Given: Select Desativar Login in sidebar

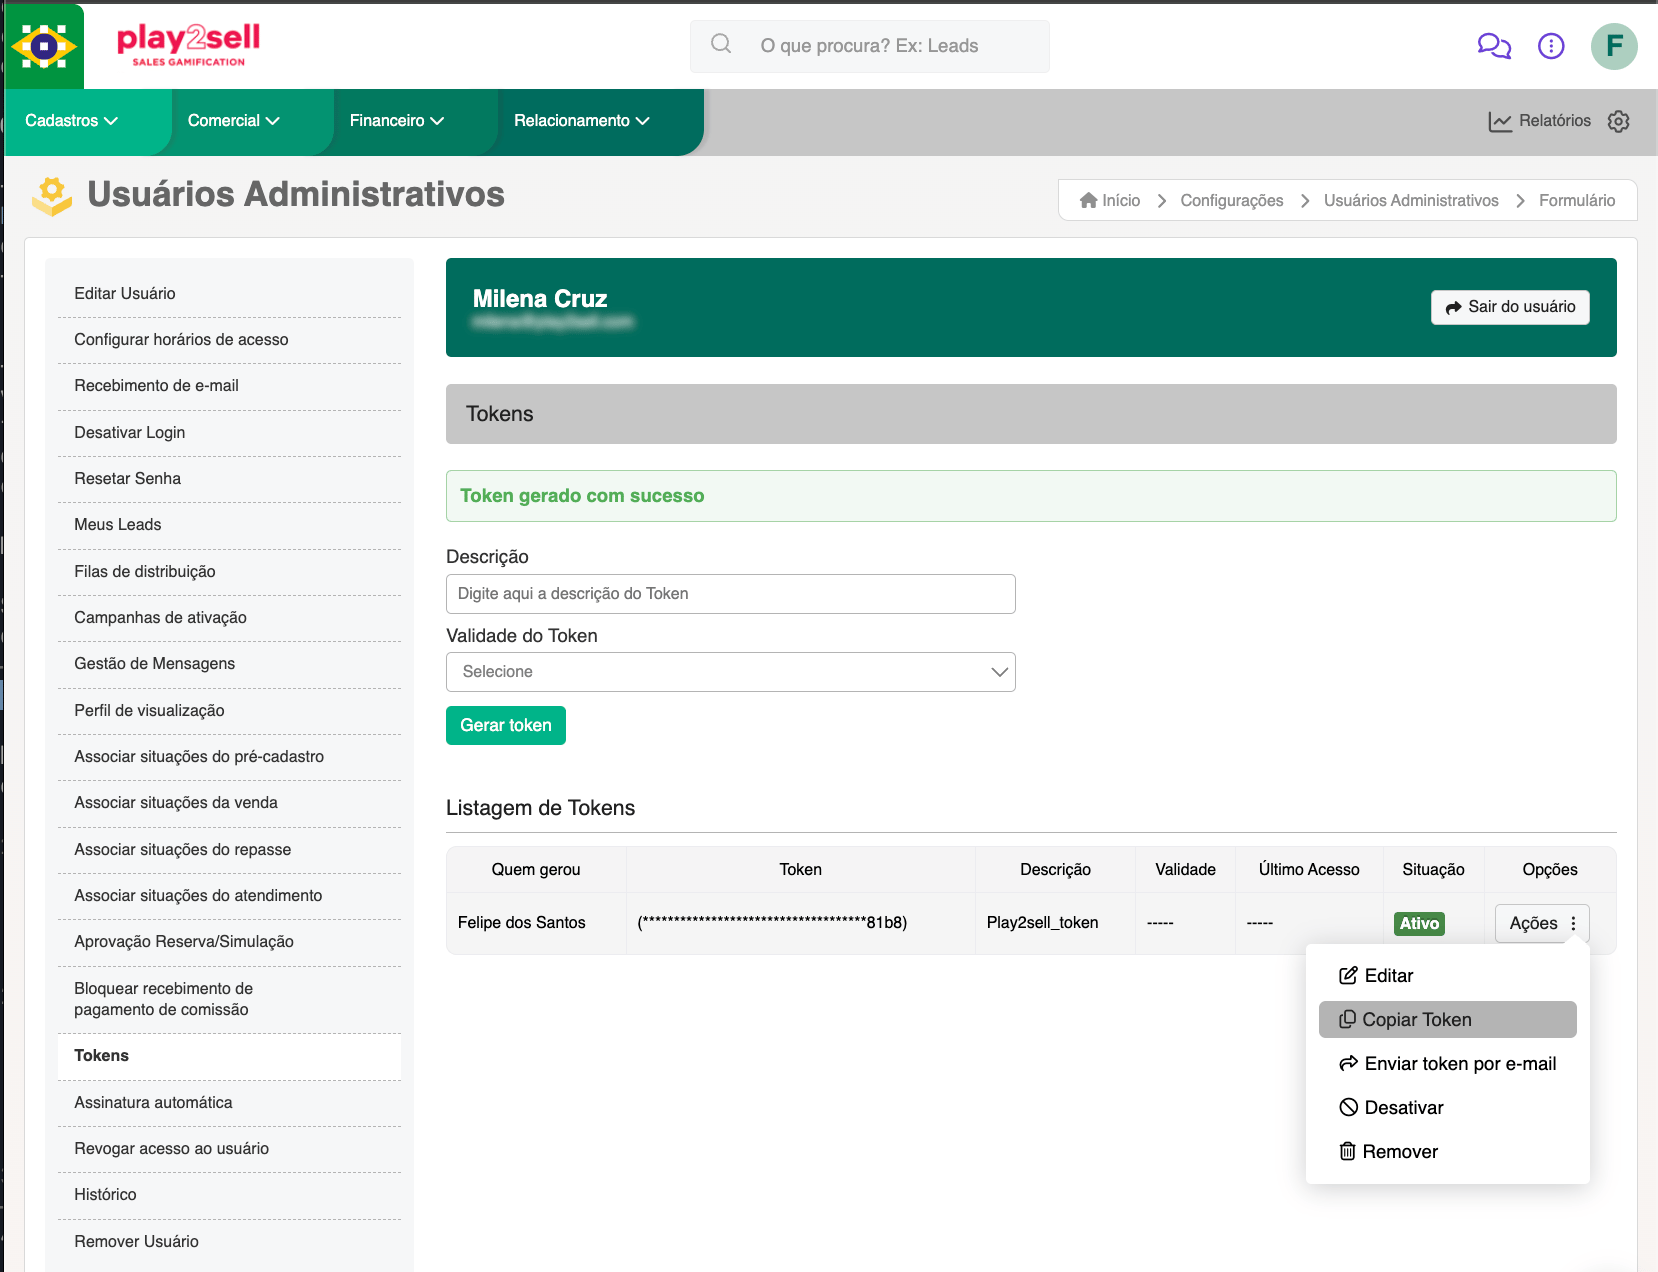Looking at the screenshot, I should [229, 433].
